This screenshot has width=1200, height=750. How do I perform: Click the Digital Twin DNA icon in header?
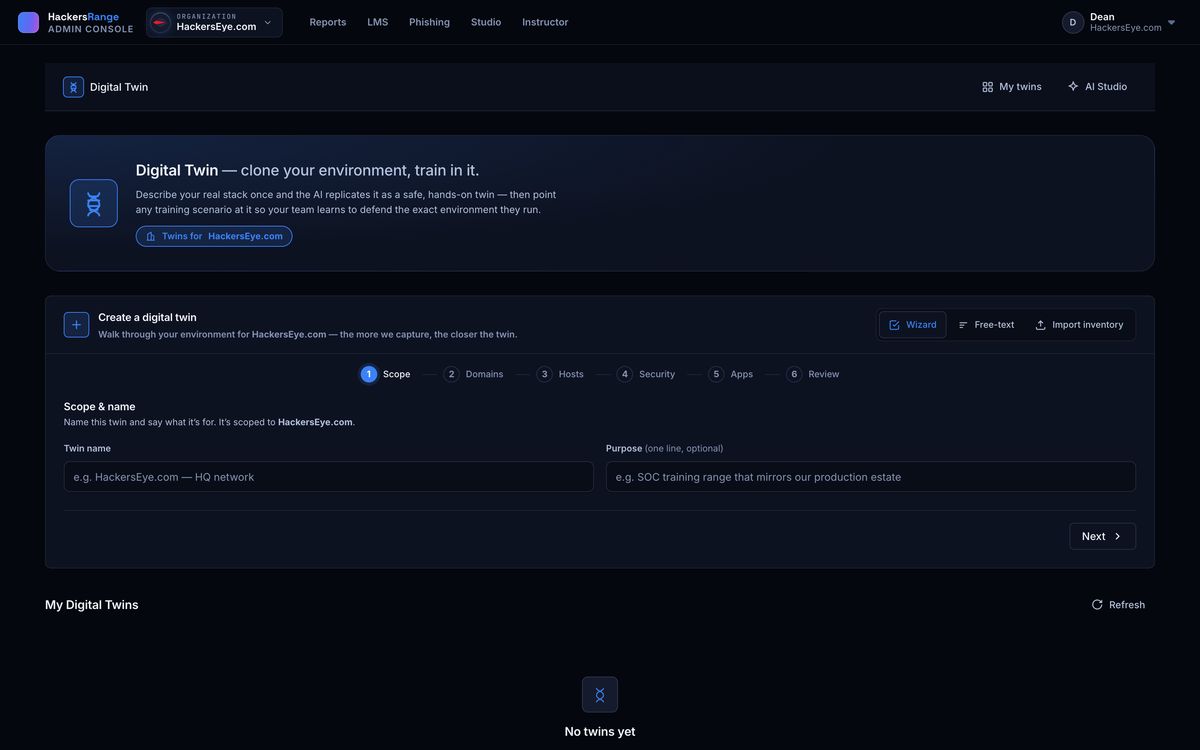pyautogui.click(x=73, y=87)
